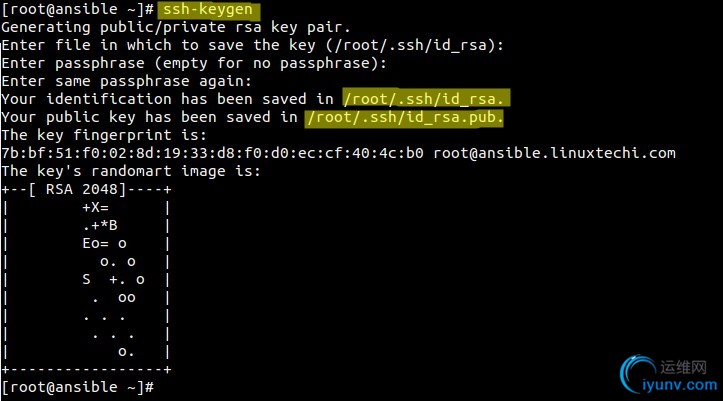The height and width of the screenshot is (401, 723).
Task: Click the 'The key fingerprint is:' line
Action: coord(104,135)
